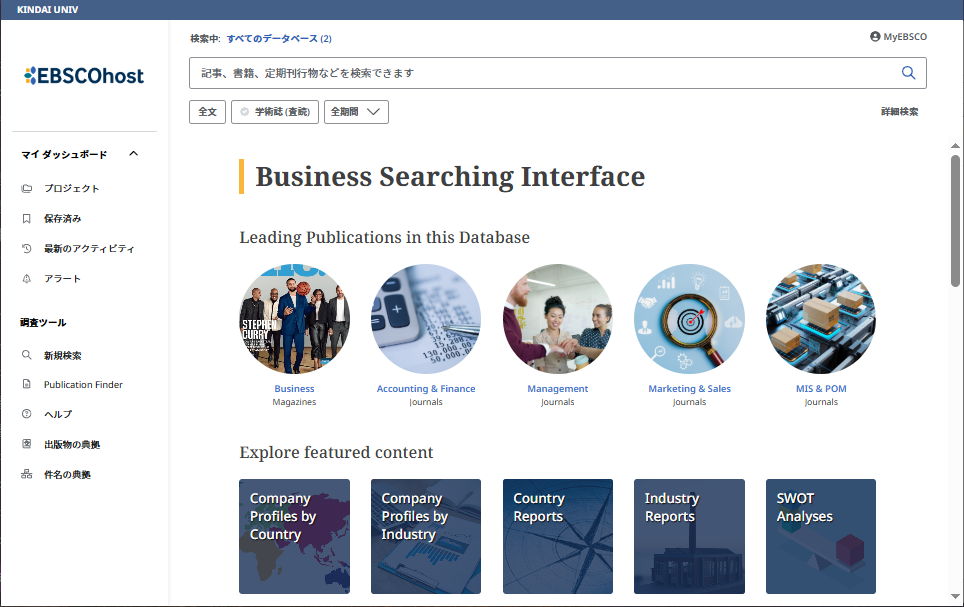Open プロジェクト in the sidebar

(x=71, y=188)
